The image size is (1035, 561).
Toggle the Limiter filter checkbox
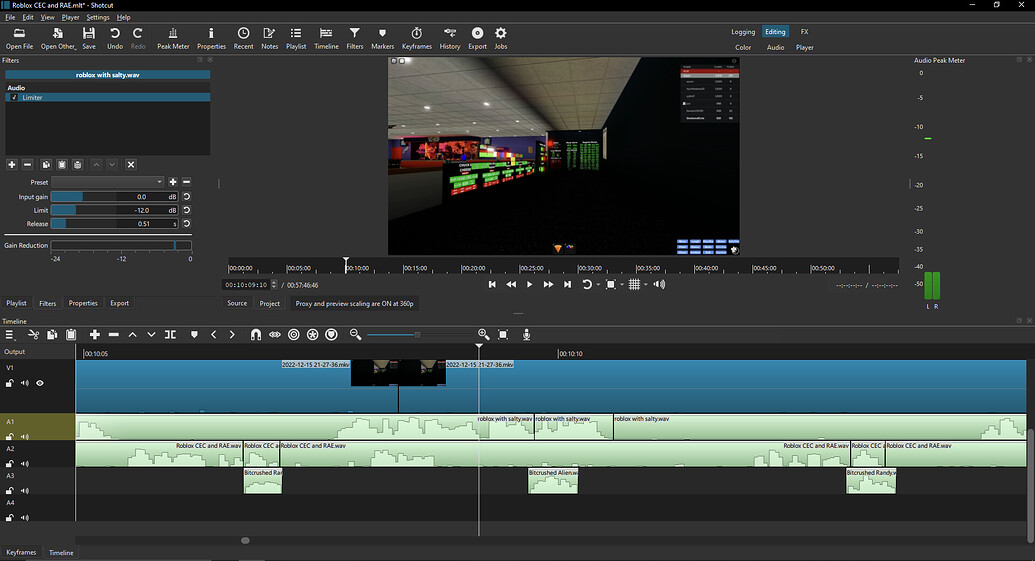click(x=15, y=98)
